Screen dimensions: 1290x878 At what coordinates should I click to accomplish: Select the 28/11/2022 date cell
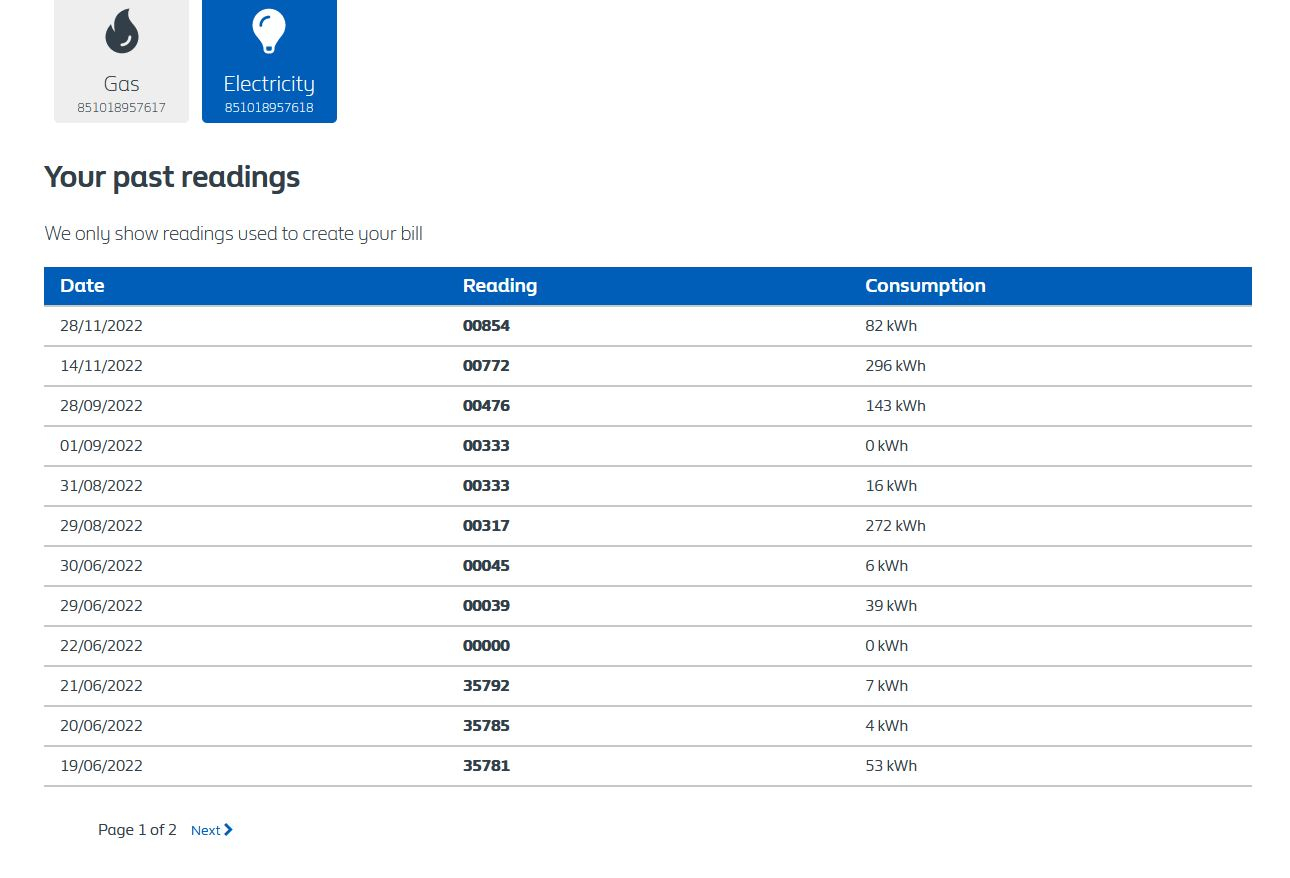pos(101,326)
